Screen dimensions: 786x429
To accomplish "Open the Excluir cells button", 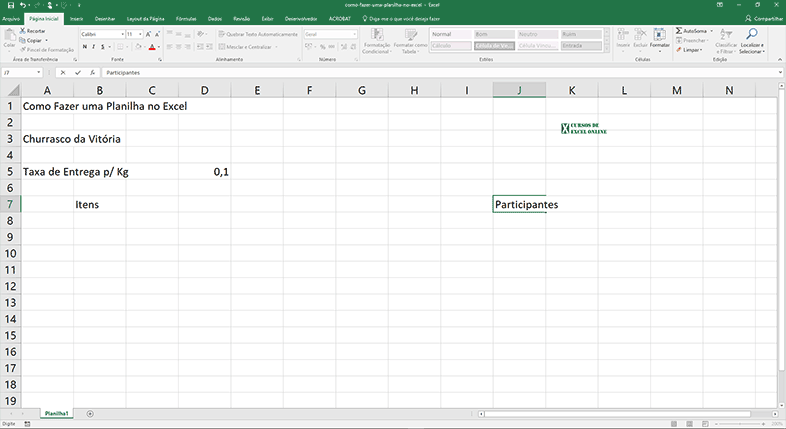I will [640, 38].
